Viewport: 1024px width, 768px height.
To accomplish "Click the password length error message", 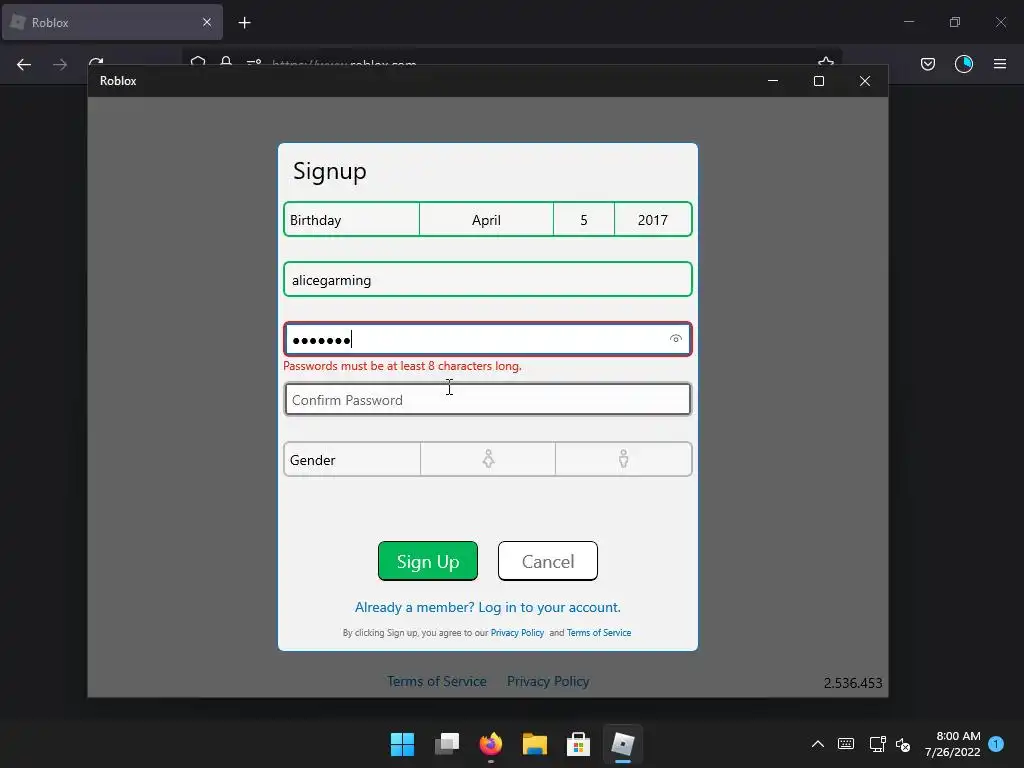I will point(402,366).
